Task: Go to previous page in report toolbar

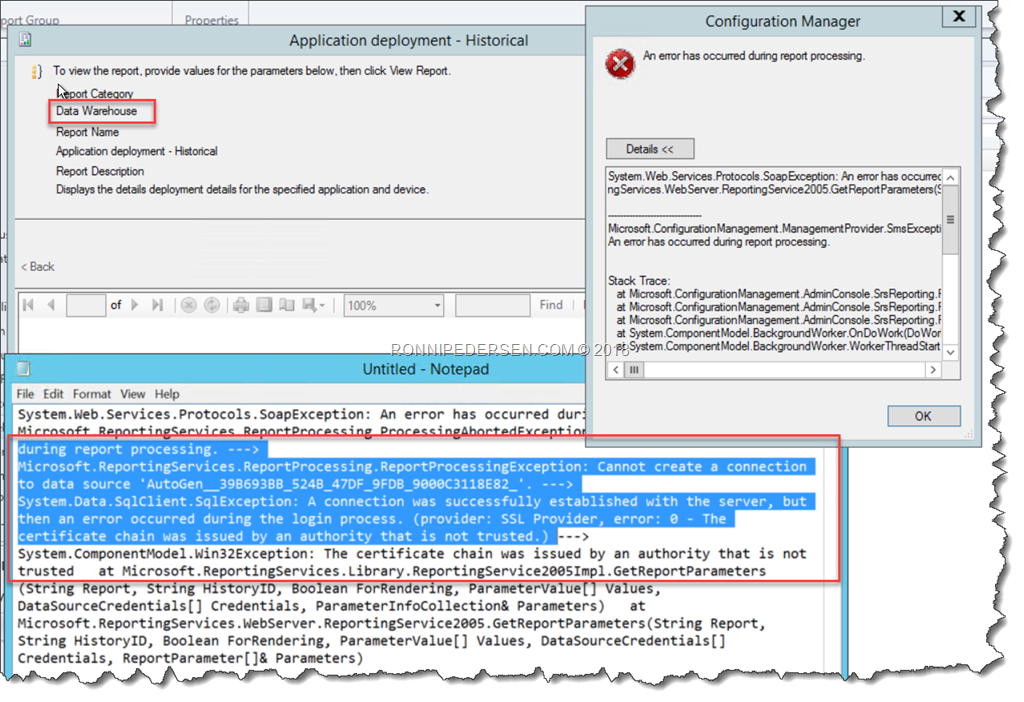Action: click(x=51, y=305)
